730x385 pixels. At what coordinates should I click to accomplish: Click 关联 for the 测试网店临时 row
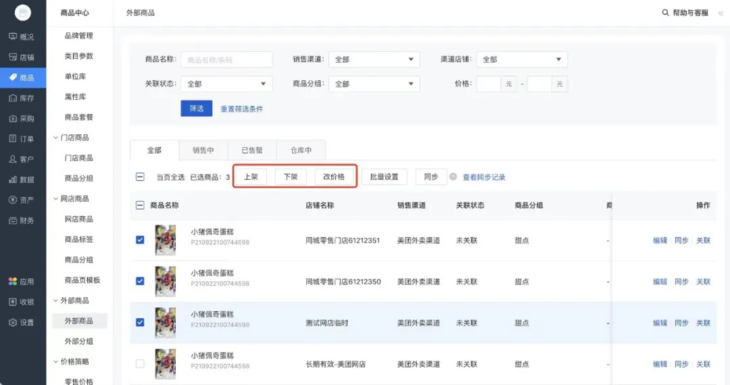[x=703, y=323]
